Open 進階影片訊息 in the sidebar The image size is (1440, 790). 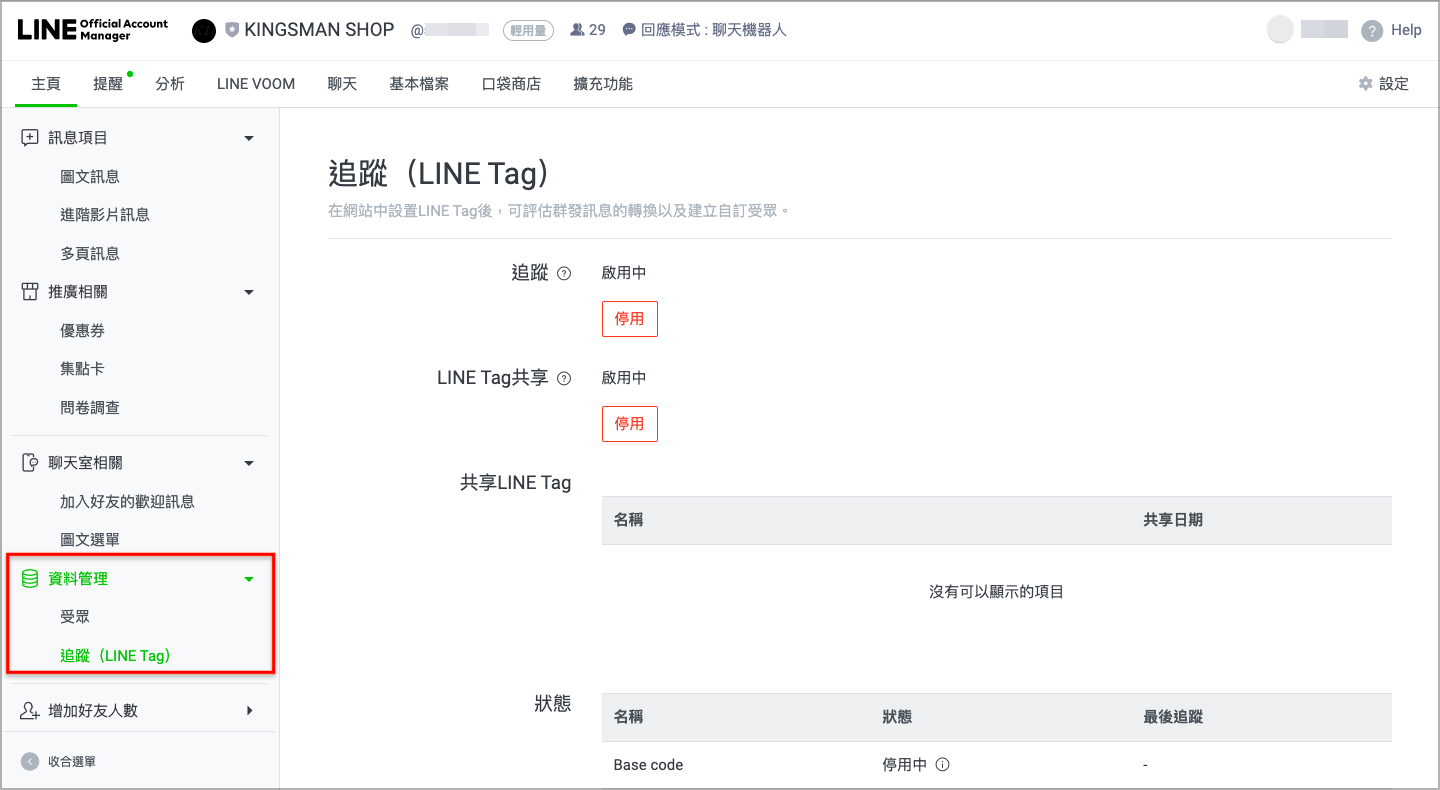click(x=105, y=215)
